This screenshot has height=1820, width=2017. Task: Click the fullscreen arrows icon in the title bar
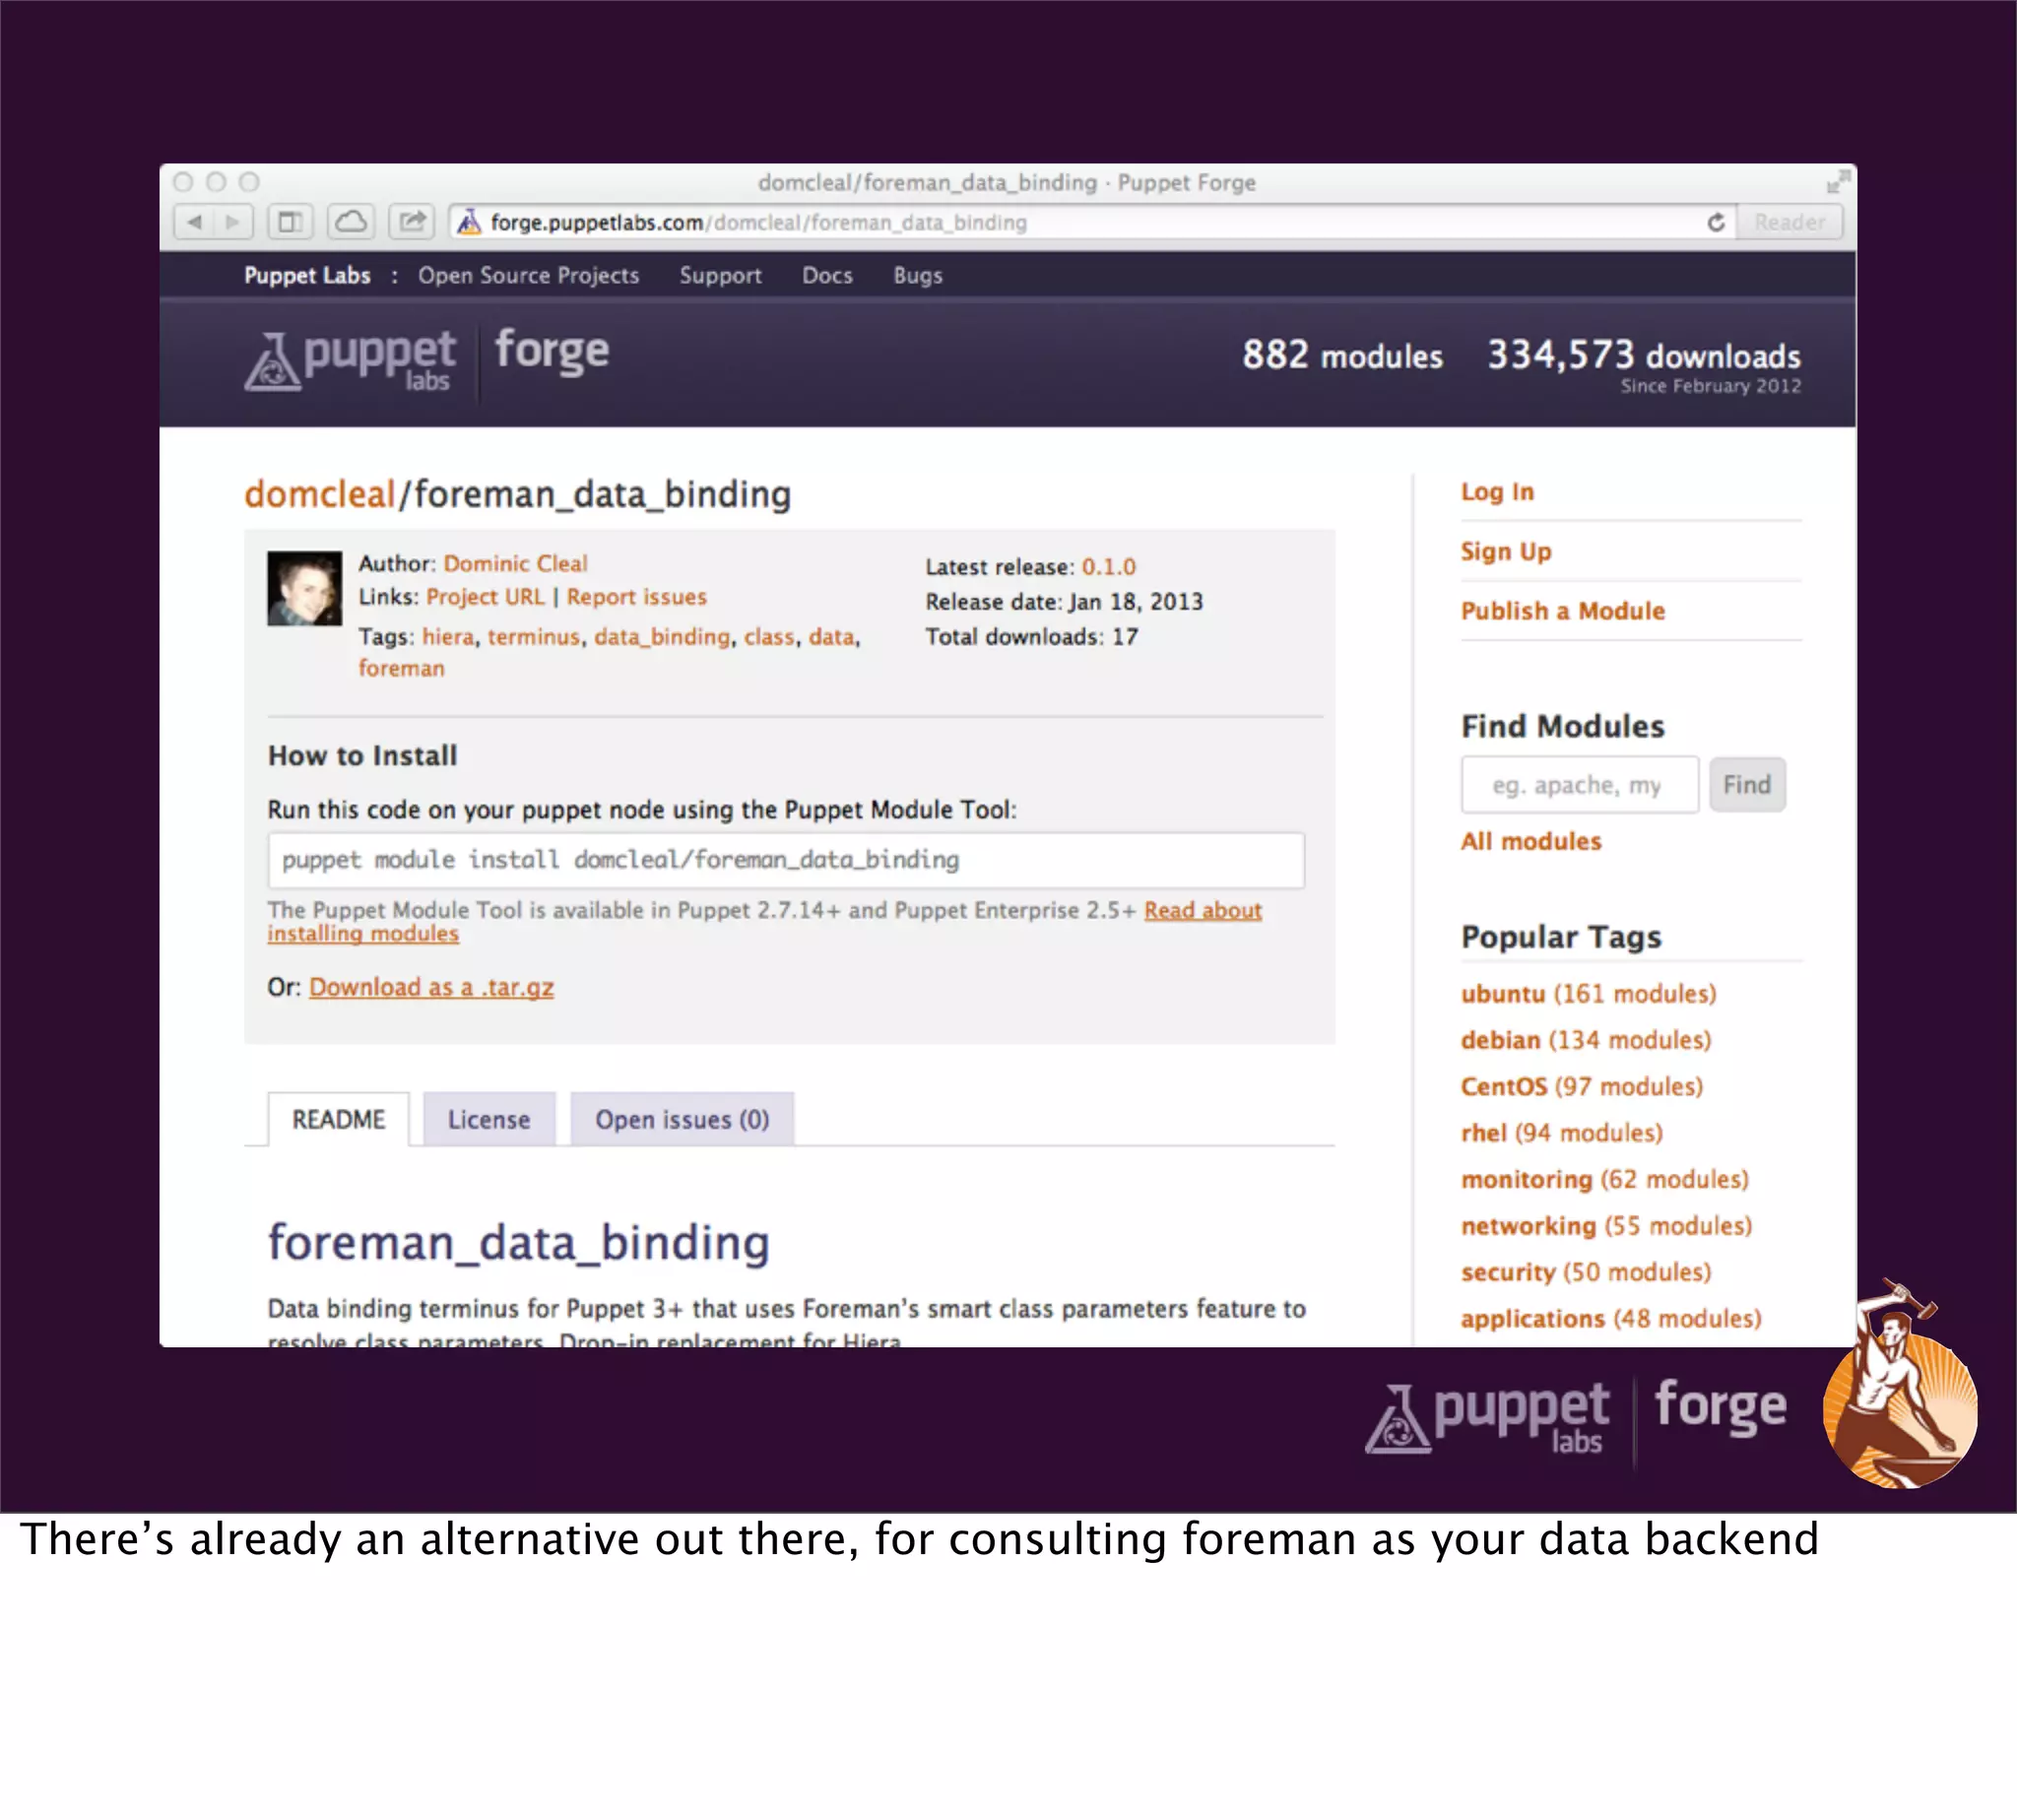[x=1837, y=182]
